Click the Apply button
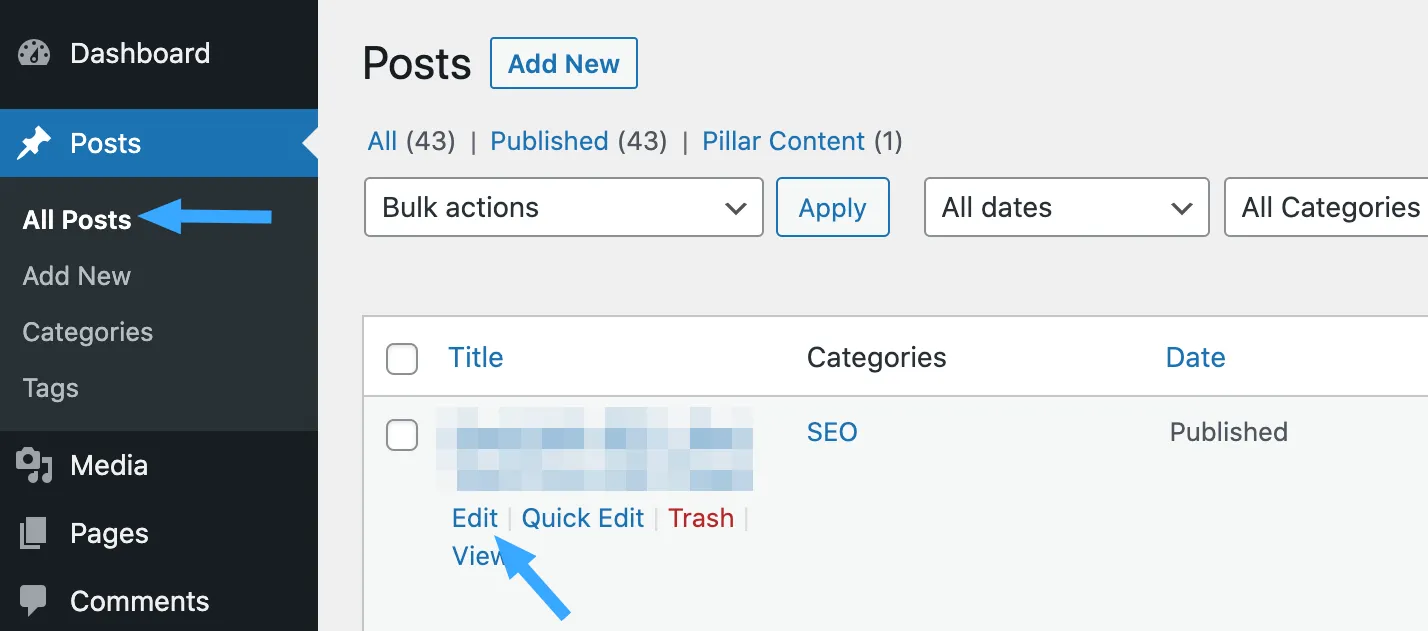 click(832, 208)
